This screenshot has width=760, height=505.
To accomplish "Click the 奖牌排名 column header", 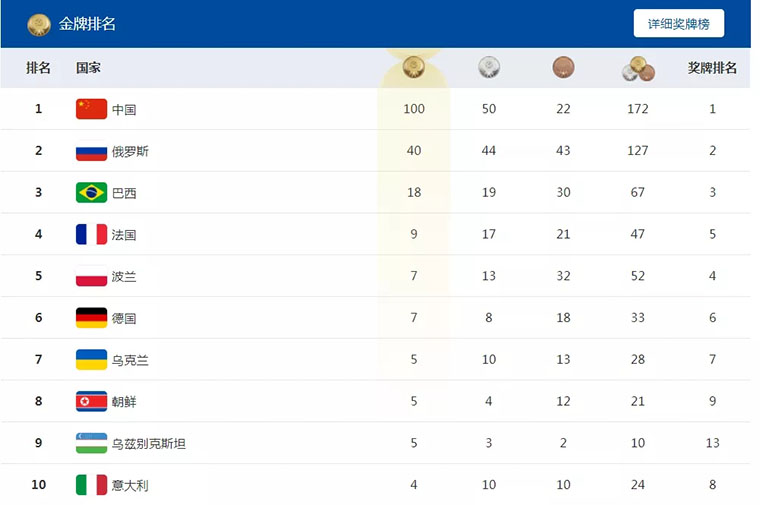I will (712, 68).
